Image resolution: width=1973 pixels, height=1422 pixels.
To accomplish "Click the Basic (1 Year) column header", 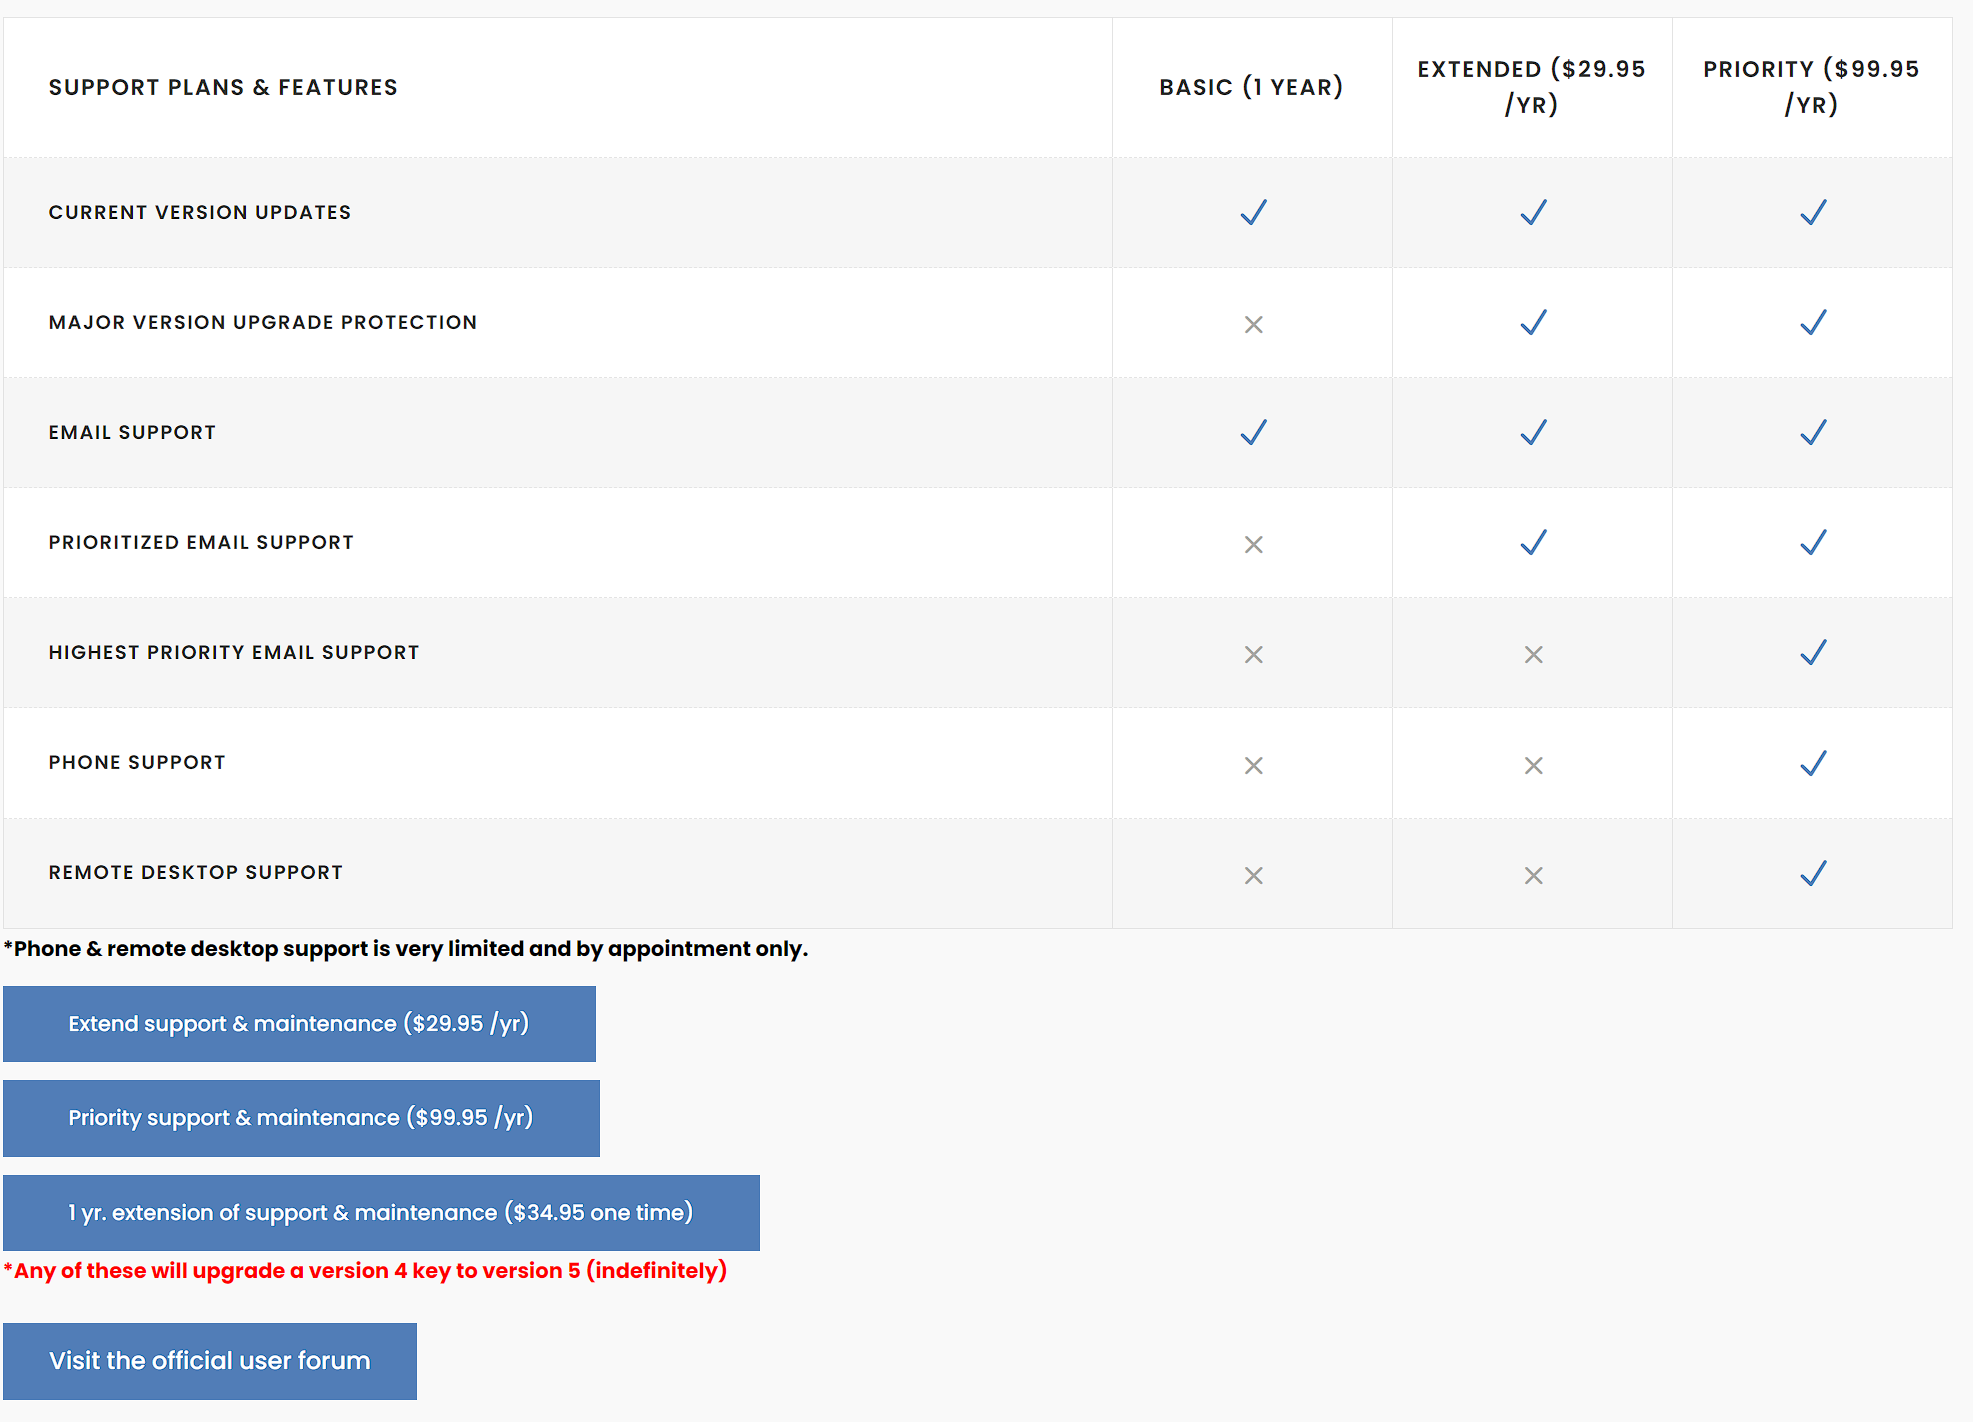I will (1251, 87).
